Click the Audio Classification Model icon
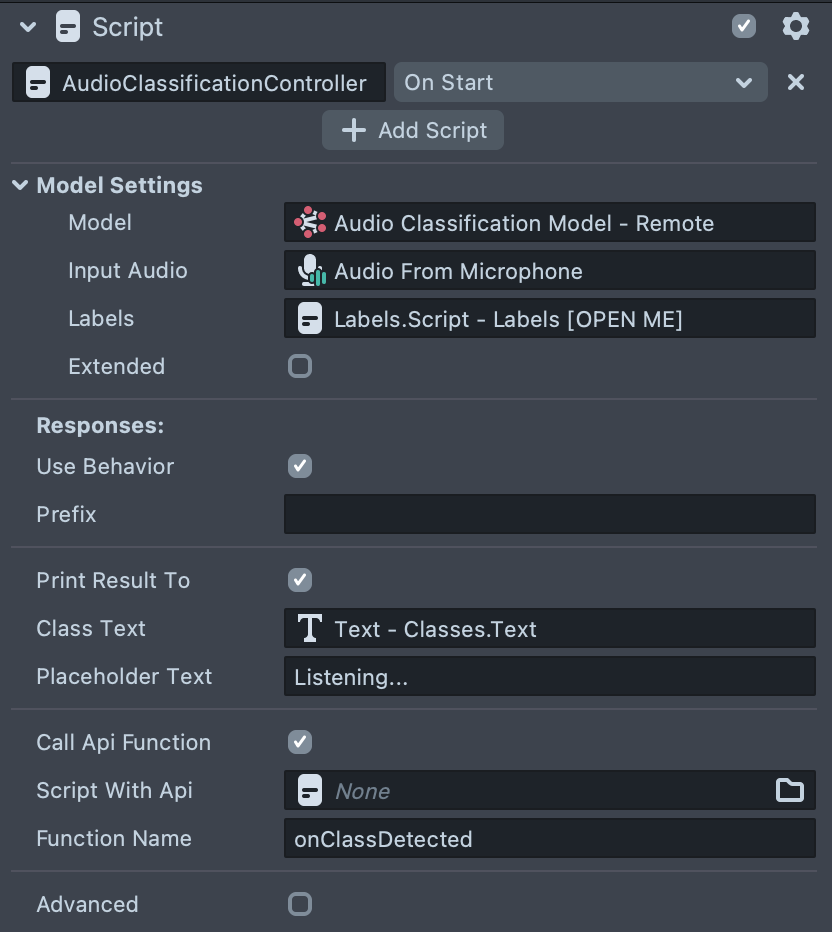 click(x=311, y=223)
